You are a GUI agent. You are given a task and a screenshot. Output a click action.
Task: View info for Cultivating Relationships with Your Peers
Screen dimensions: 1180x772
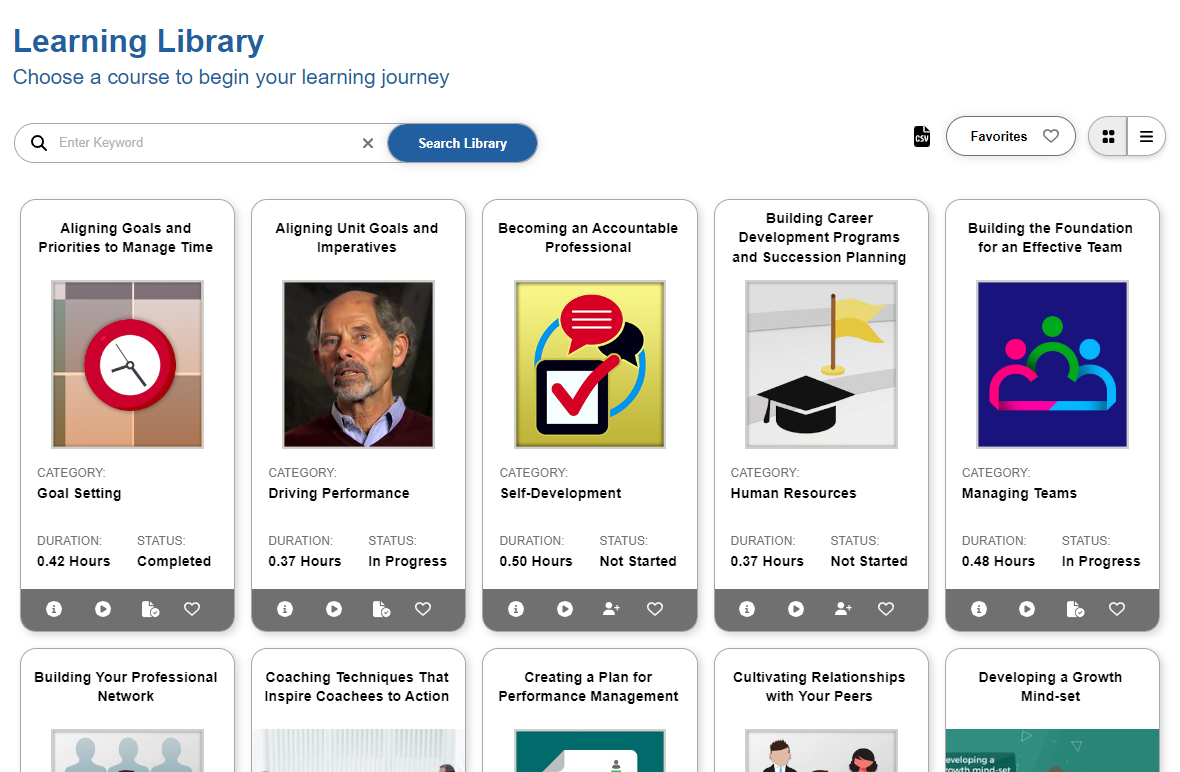(821, 686)
